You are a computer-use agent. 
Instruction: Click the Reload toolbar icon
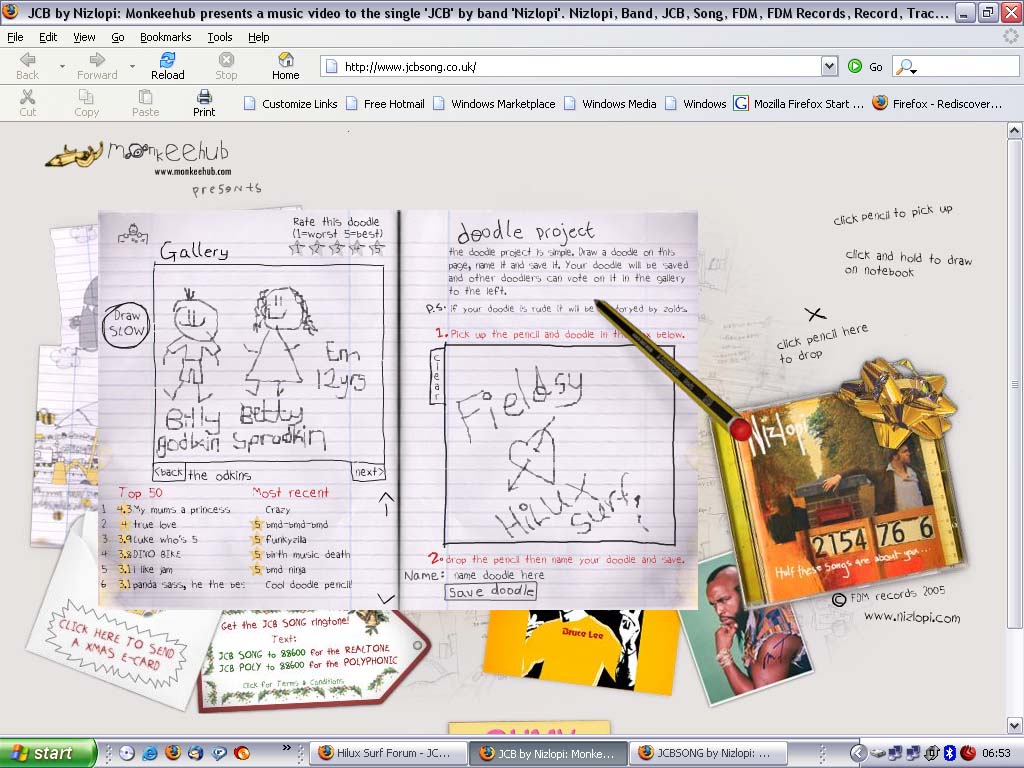167,61
